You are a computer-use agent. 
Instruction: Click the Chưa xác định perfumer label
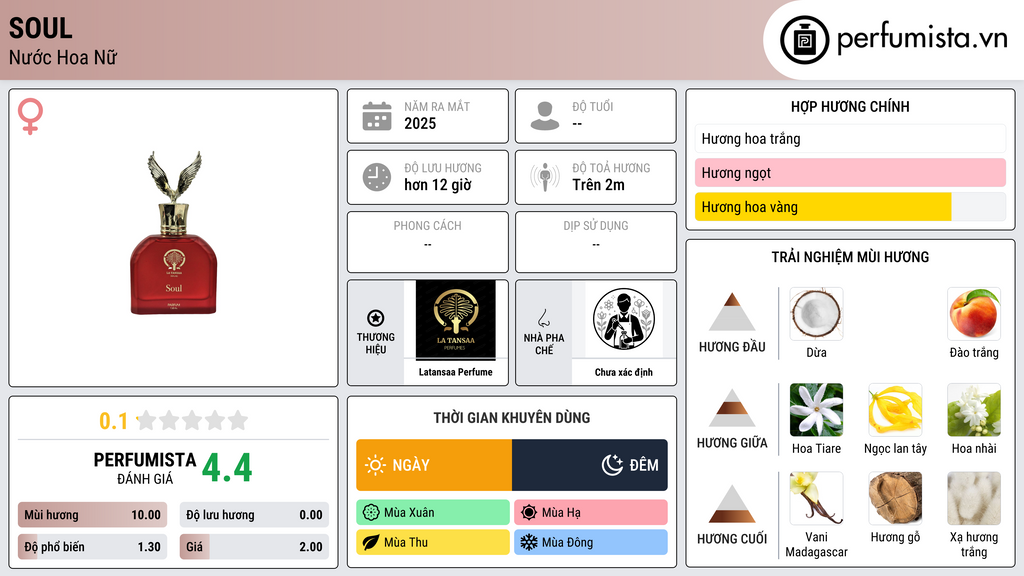(x=624, y=372)
